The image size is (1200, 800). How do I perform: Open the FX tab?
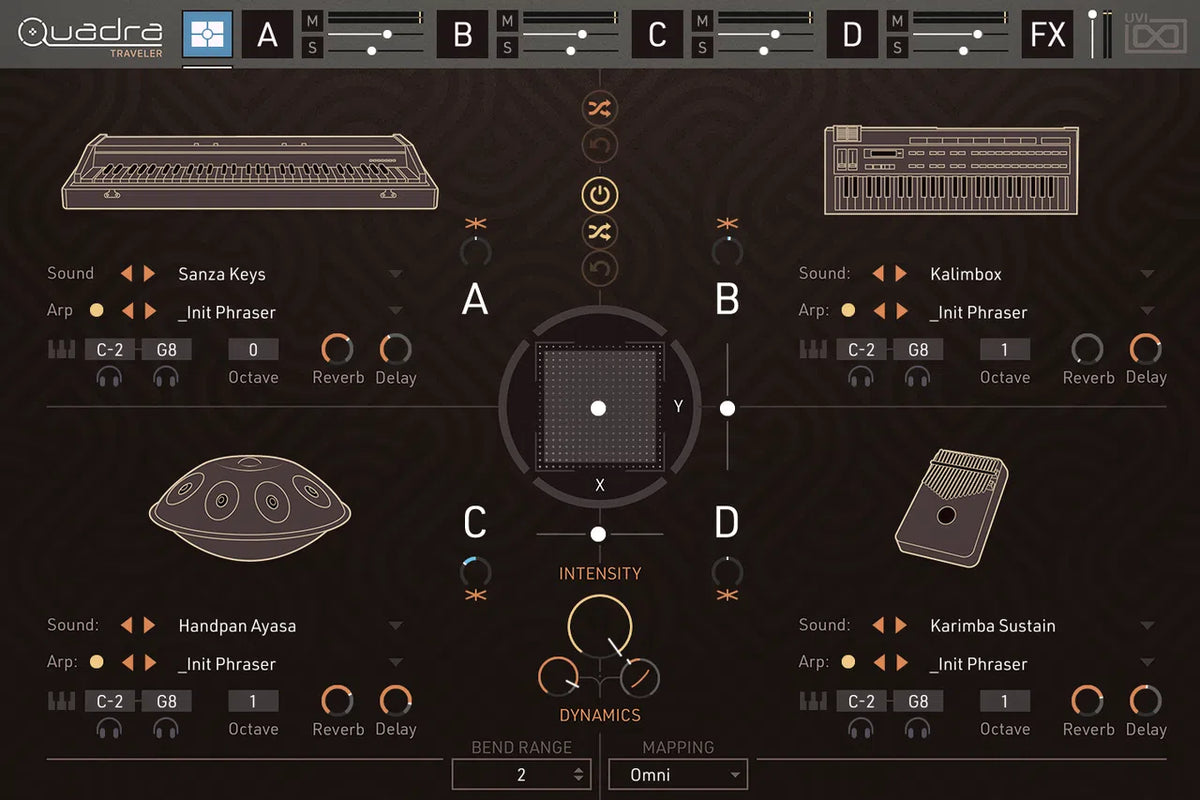pos(1047,35)
